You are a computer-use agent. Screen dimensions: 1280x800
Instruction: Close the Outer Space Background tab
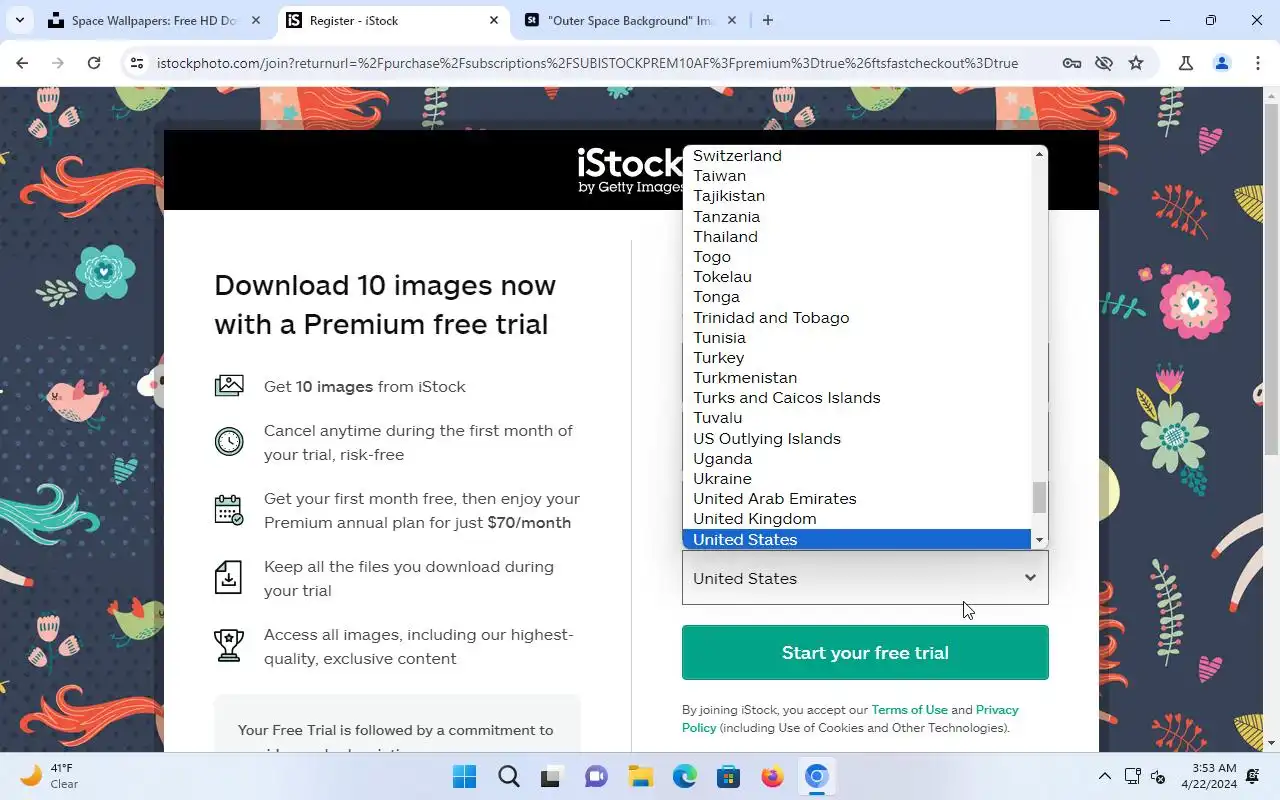731,20
